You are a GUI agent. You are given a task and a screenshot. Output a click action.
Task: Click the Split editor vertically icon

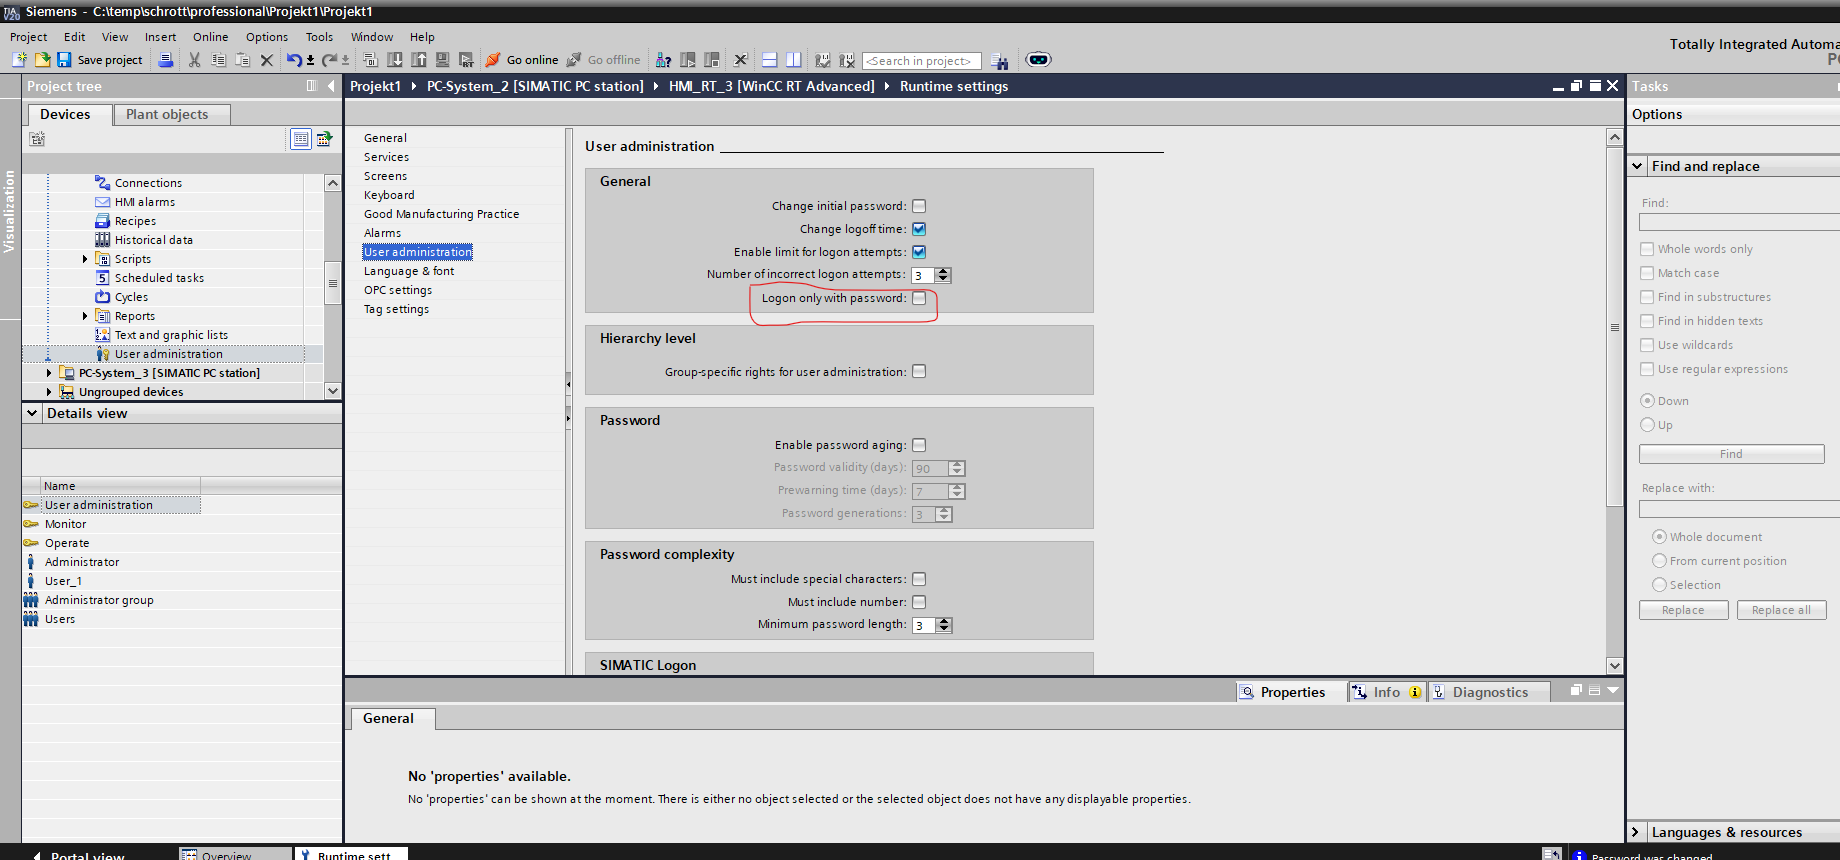(x=793, y=60)
